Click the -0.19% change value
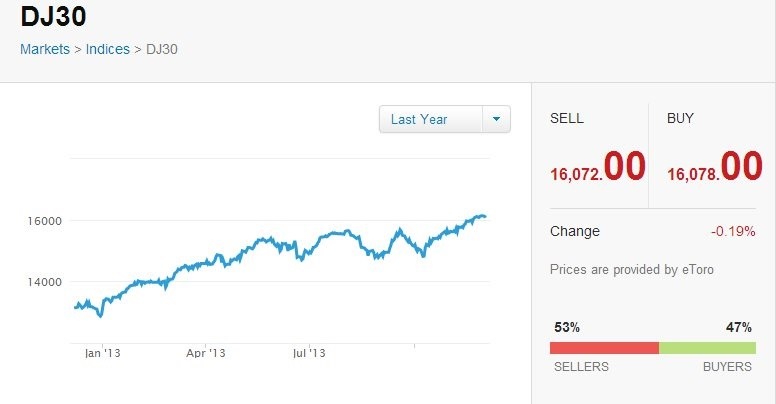Image resolution: width=776 pixels, height=404 pixels. (x=731, y=231)
